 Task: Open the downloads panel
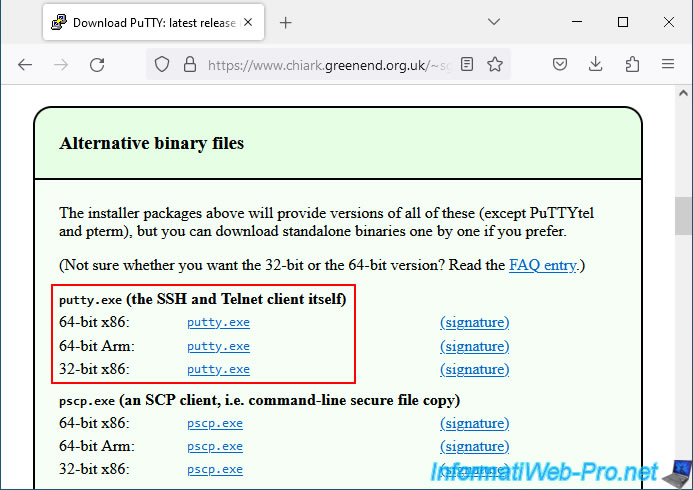[x=596, y=65]
